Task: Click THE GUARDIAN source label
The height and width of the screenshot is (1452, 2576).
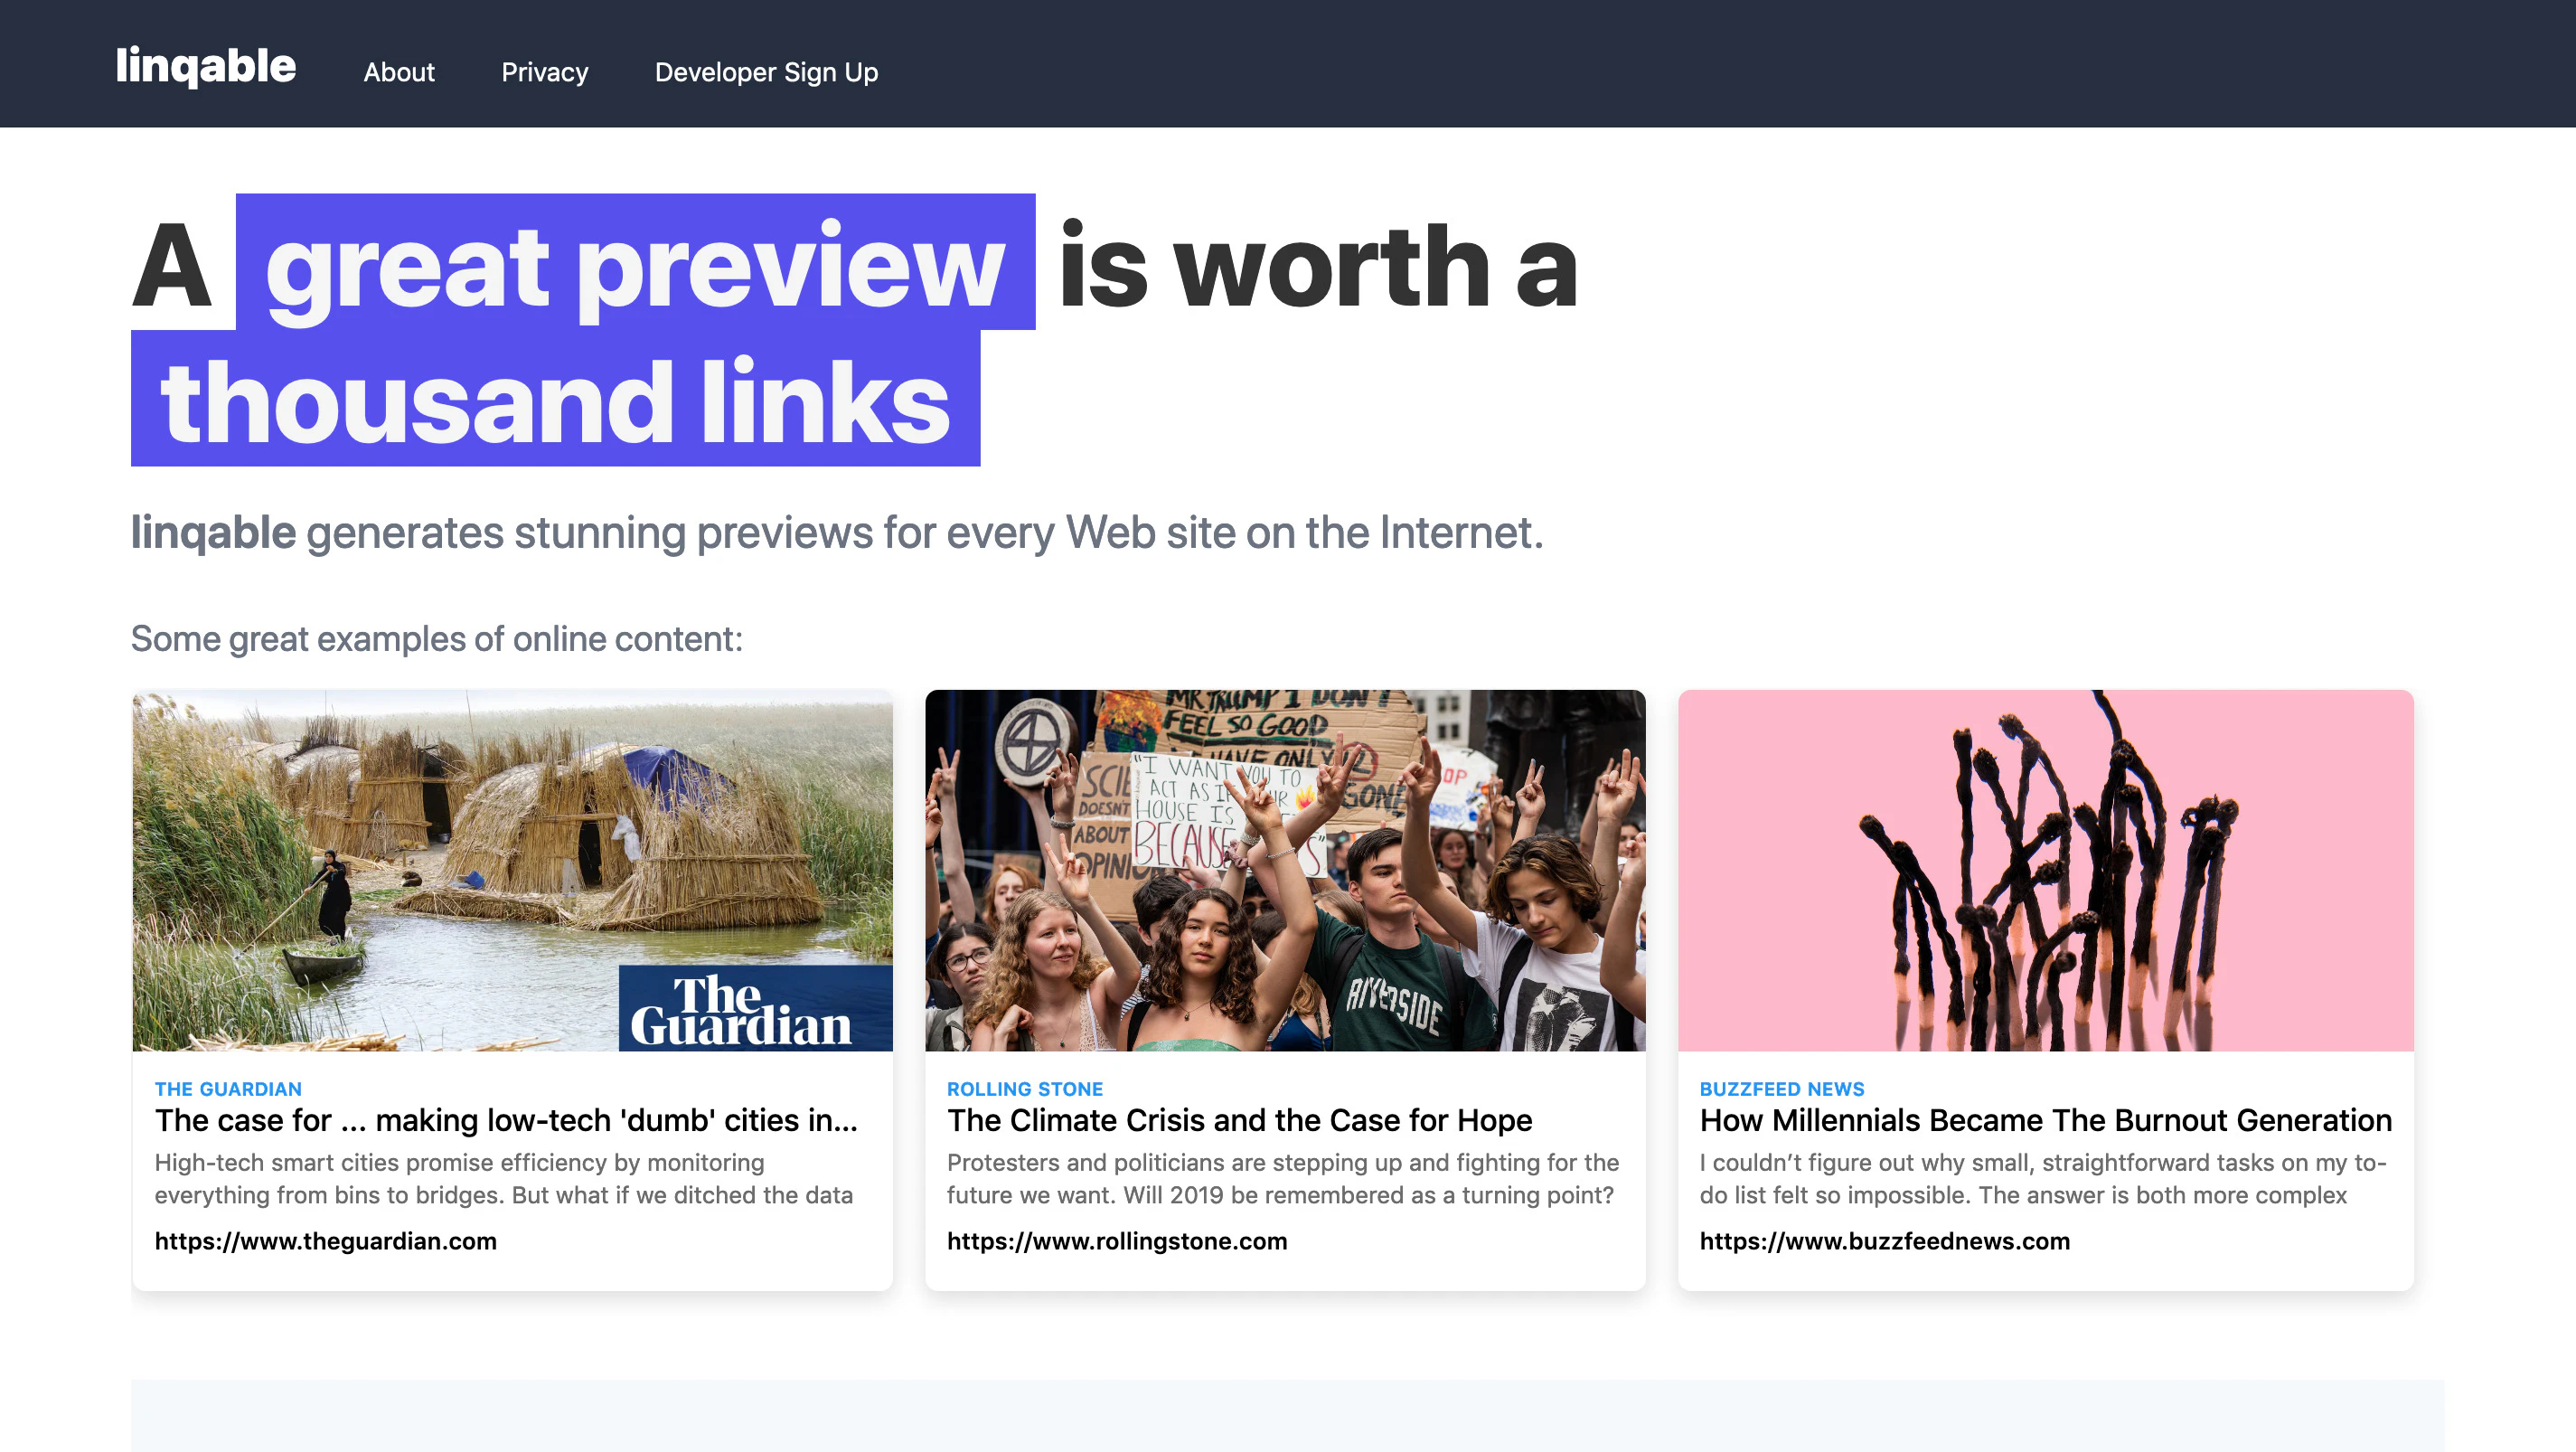Action: point(228,1089)
